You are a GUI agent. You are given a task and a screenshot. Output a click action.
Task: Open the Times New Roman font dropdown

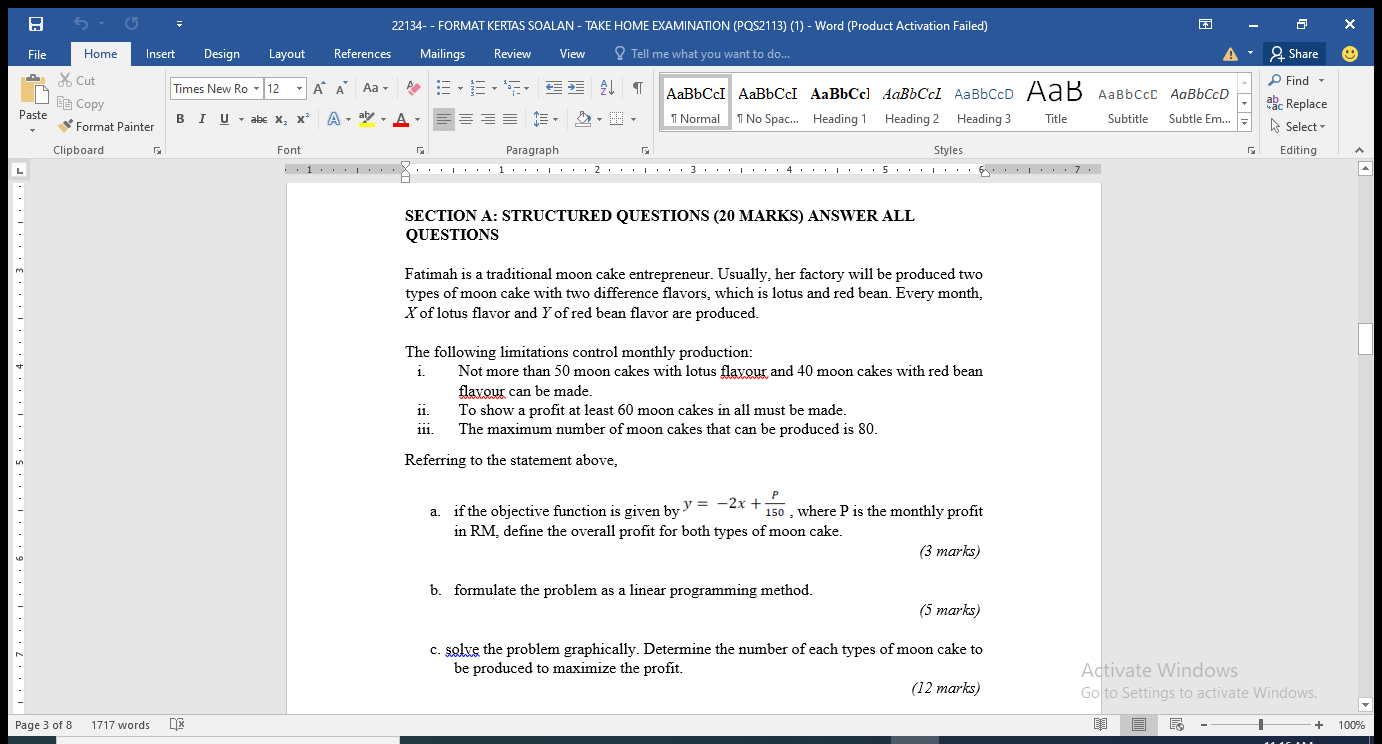[x=257, y=88]
